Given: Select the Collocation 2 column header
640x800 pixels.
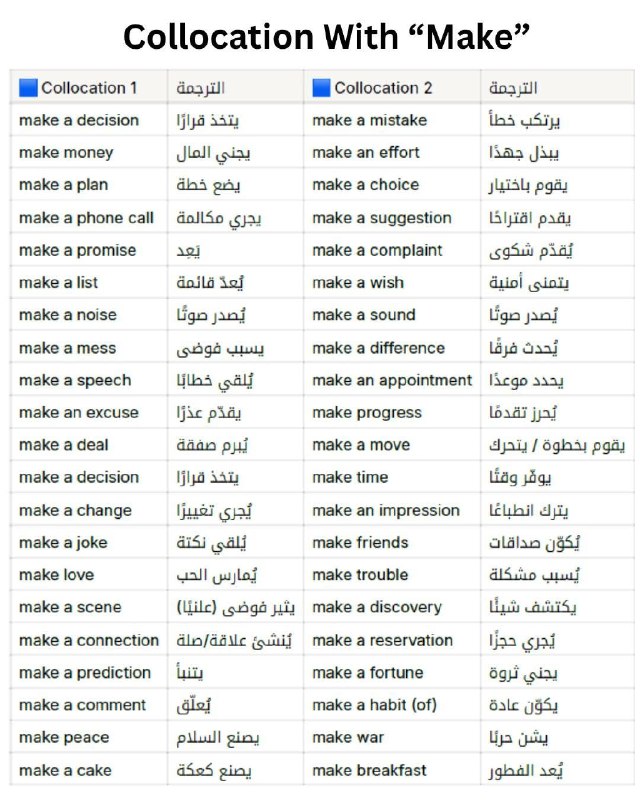Looking at the screenshot, I should point(392,88).
